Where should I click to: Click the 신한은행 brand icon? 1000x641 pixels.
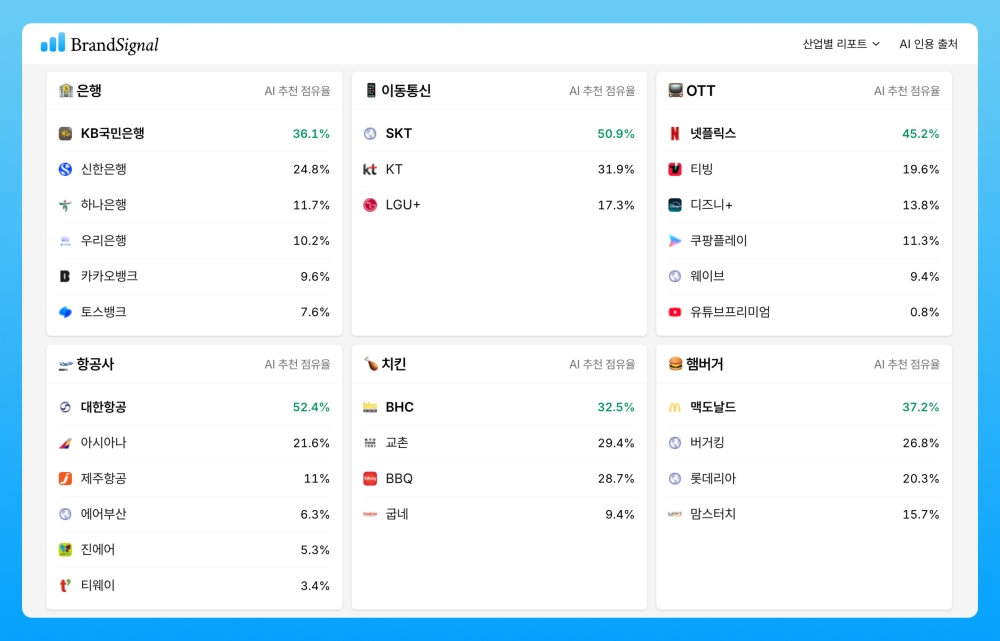[65, 170]
